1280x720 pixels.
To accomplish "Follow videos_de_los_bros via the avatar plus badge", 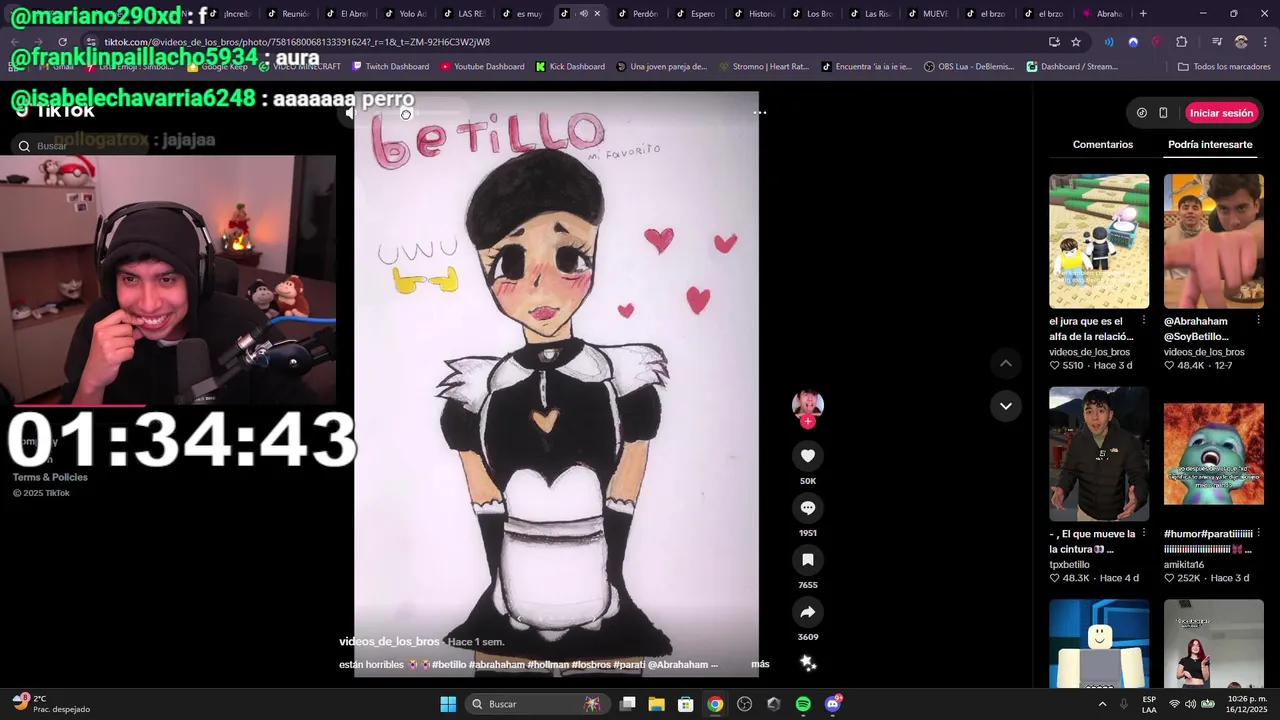I will (x=808, y=422).
